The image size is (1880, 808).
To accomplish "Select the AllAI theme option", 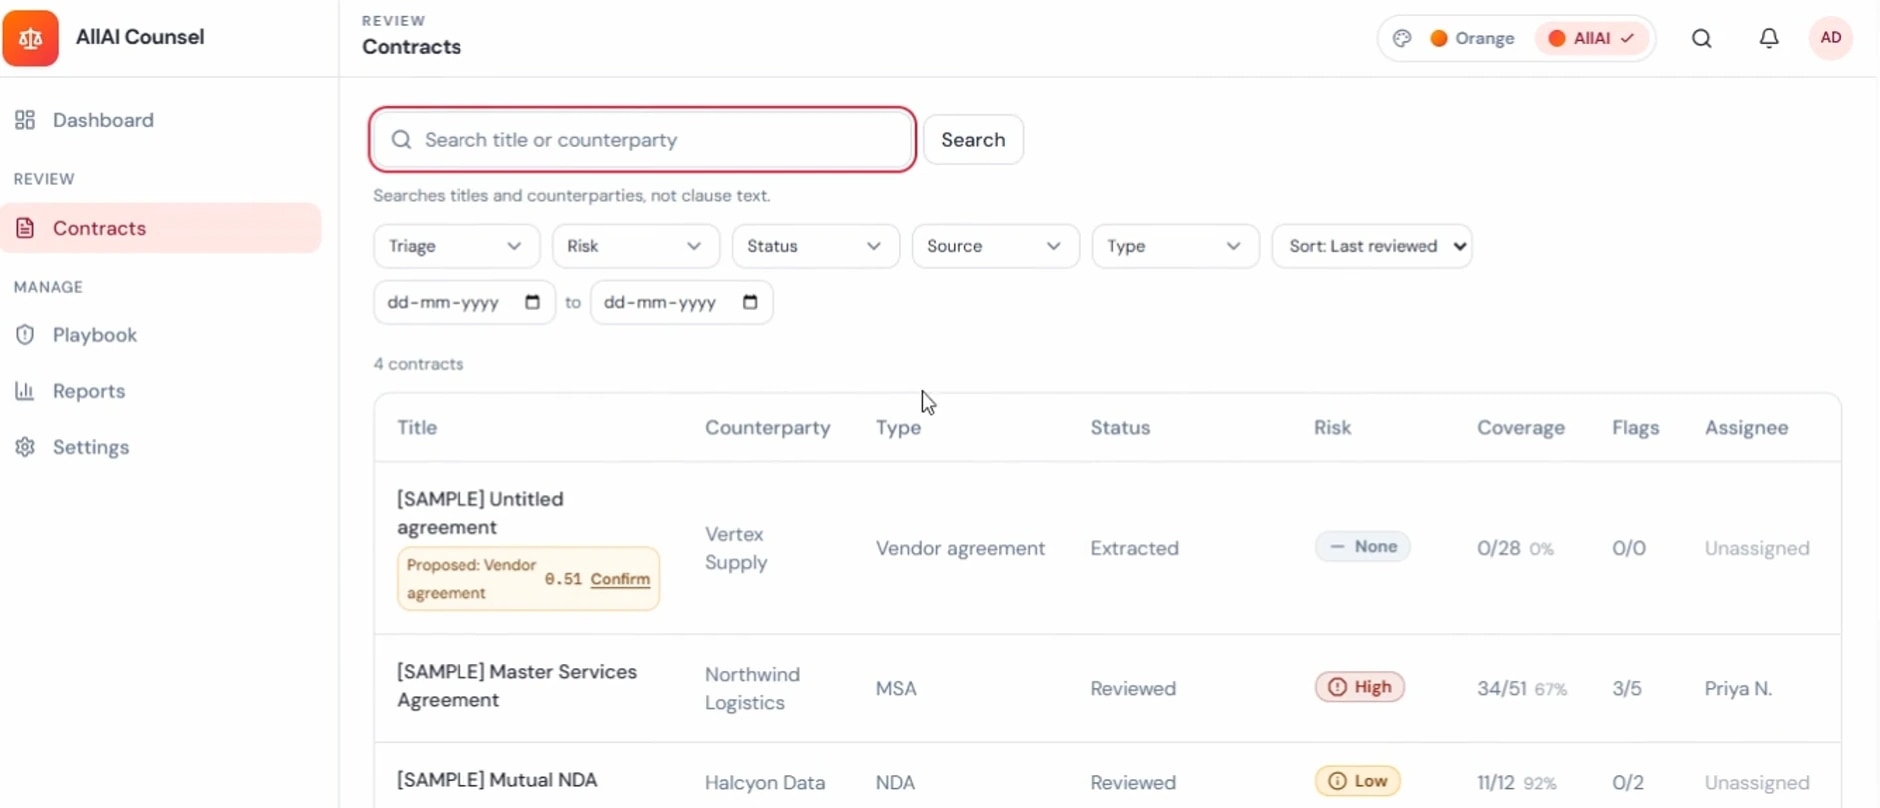I will click(1591, 38).
